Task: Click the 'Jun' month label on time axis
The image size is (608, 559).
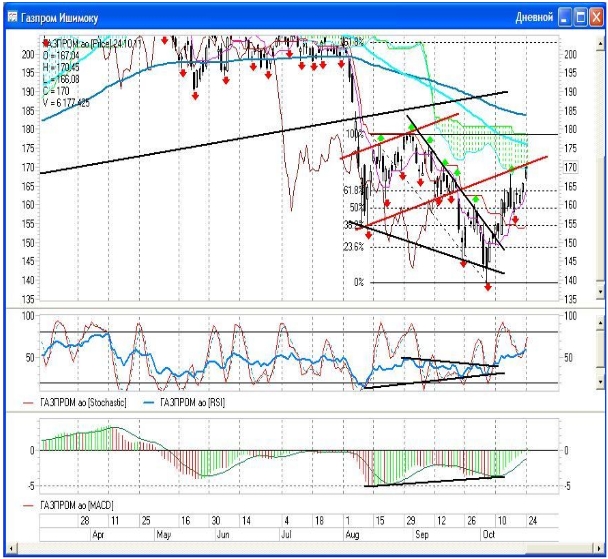Action: 223,535
